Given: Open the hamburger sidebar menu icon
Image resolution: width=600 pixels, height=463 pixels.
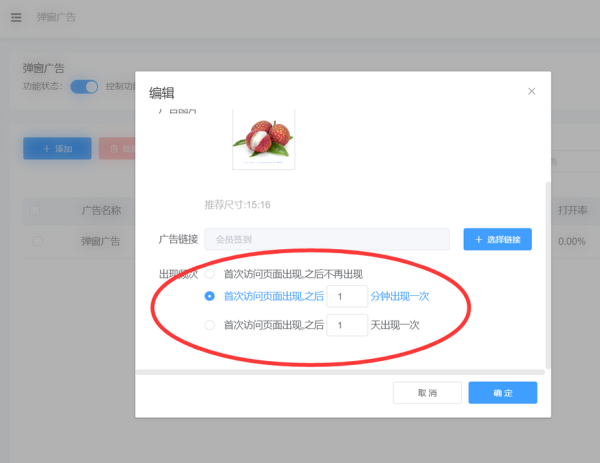Looking at the screenshot, I should coord(16,17).
